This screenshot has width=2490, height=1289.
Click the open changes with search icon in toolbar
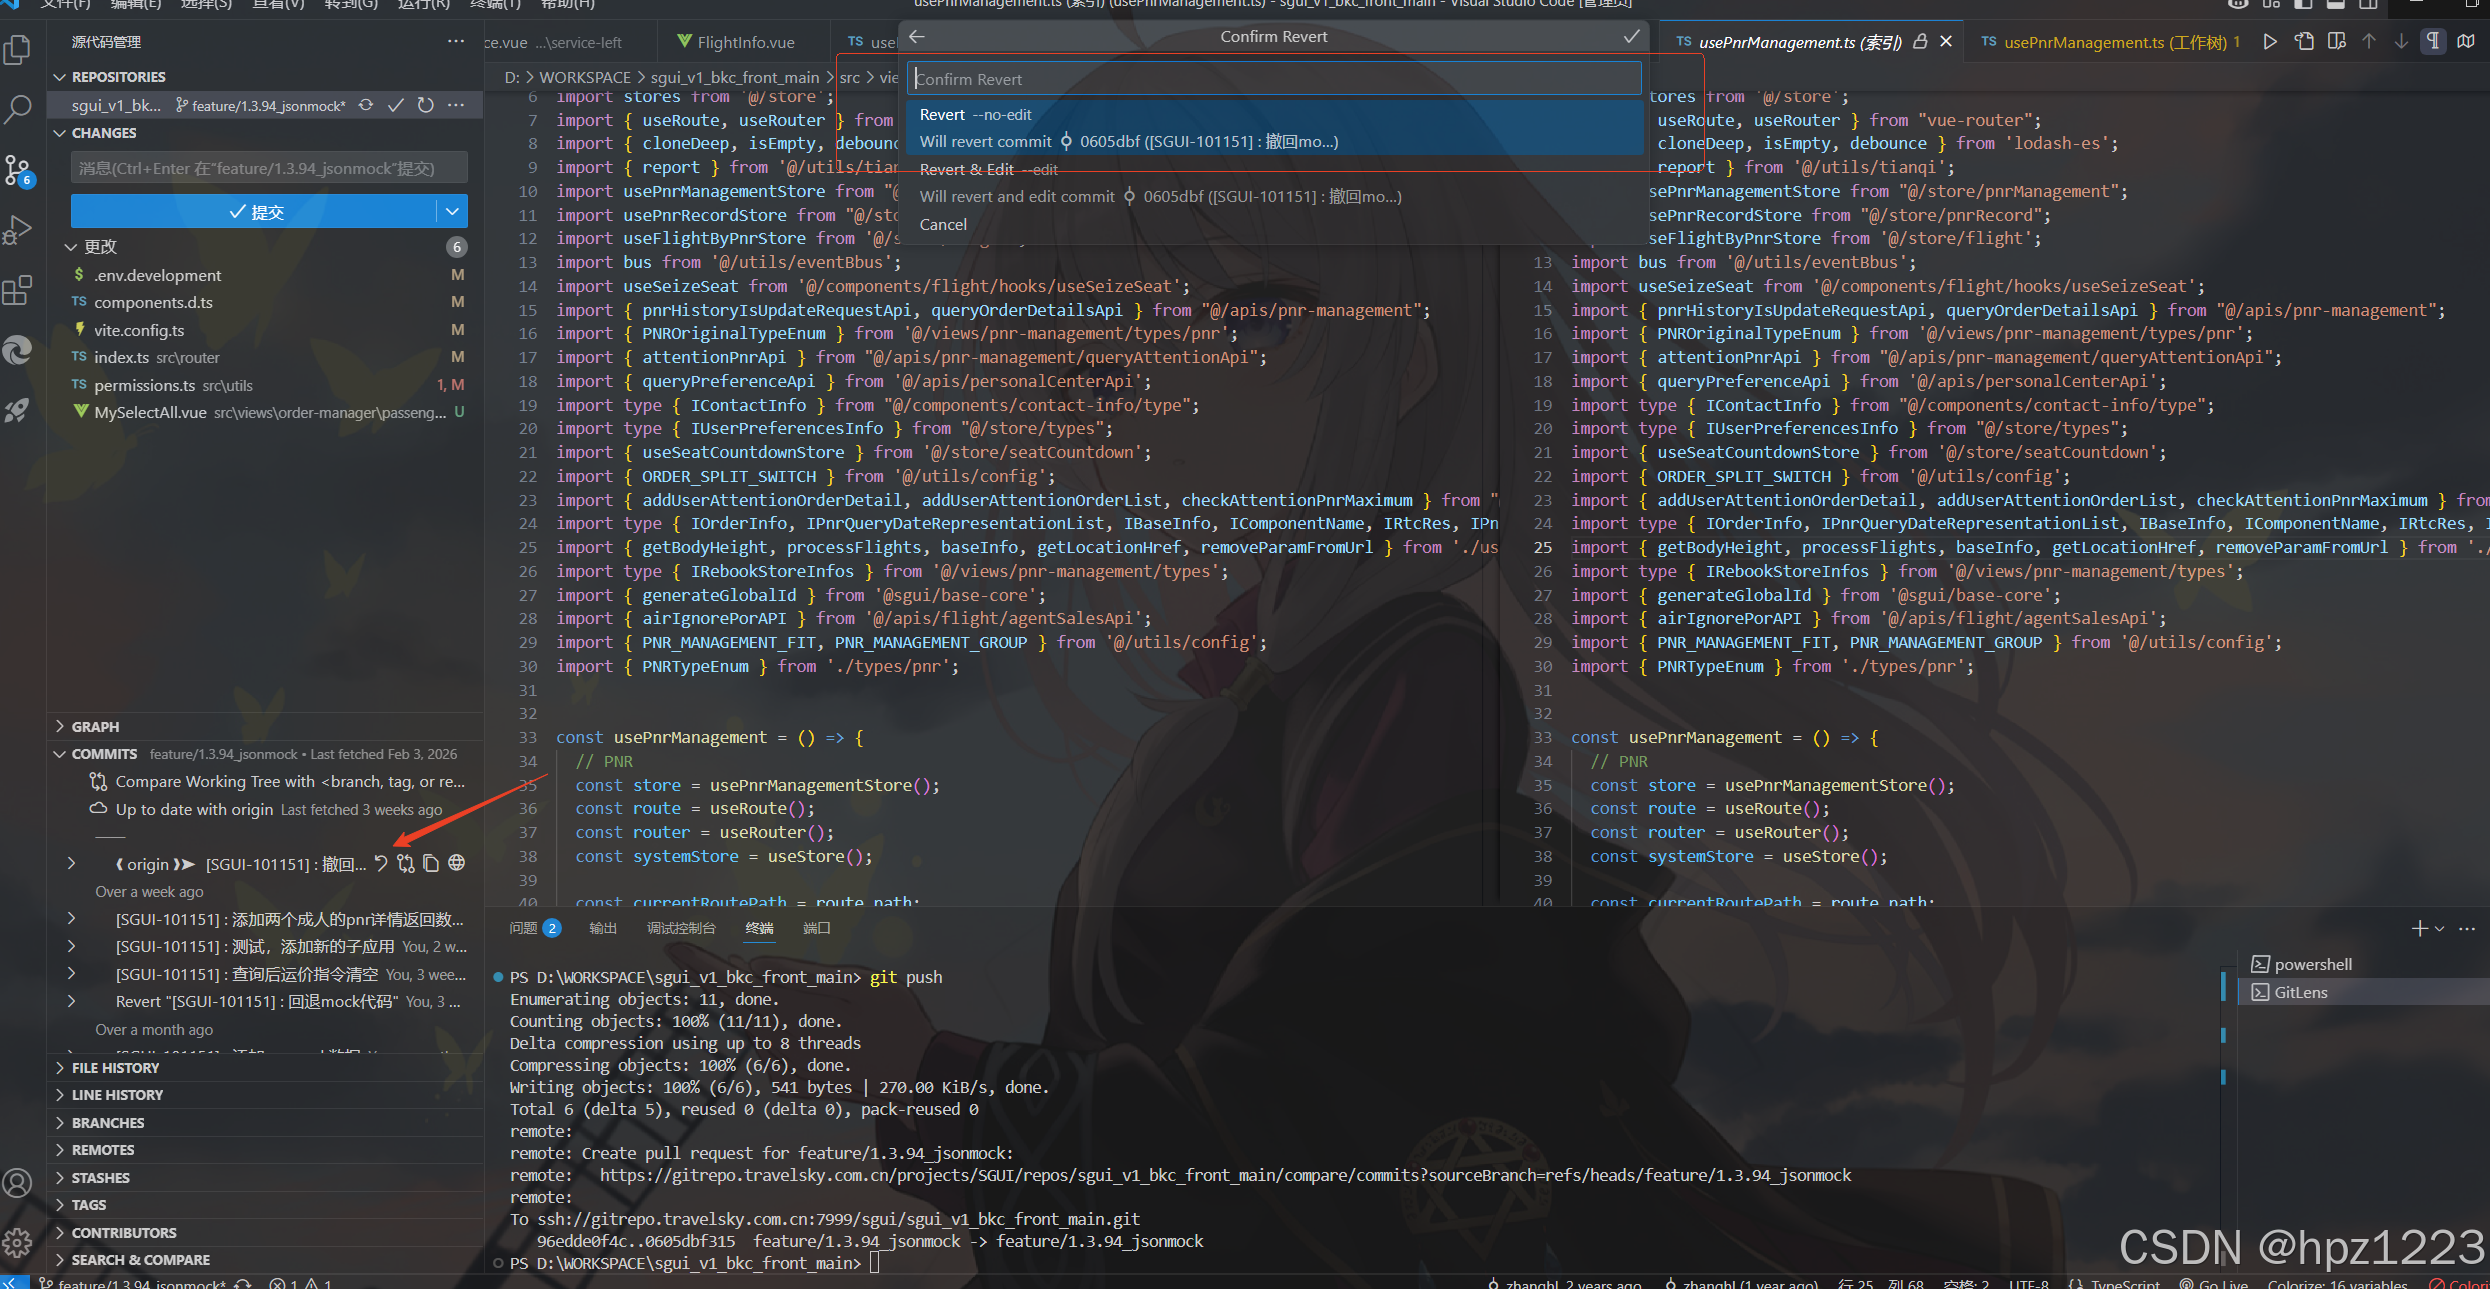coord(2337,41)
